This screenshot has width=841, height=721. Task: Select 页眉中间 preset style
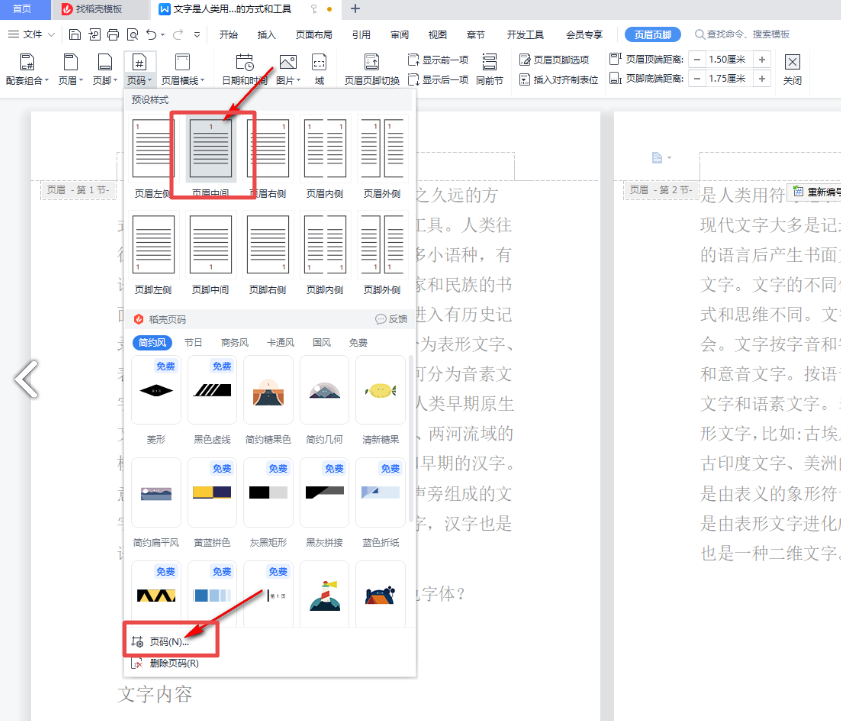tap(211, 157)
